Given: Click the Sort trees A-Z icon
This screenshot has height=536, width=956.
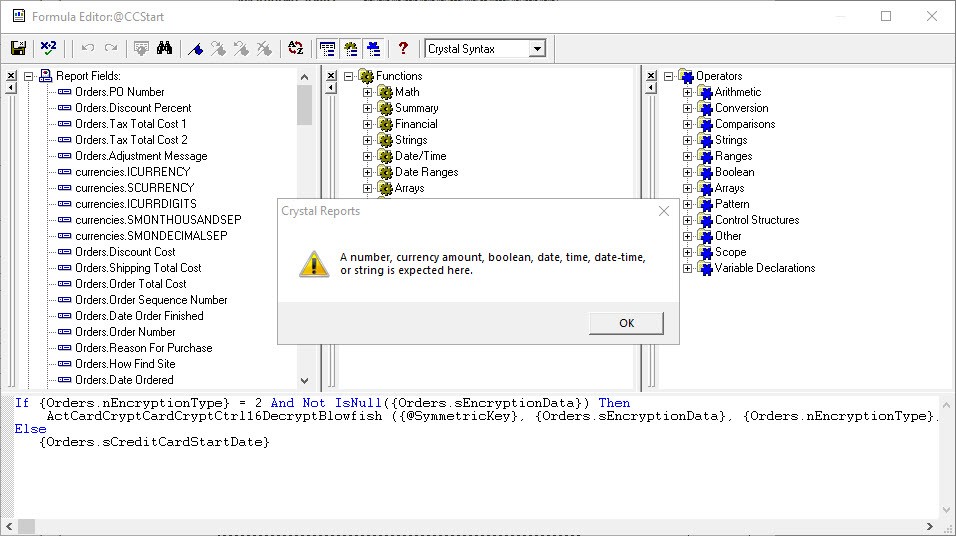Looking at the screenshot, I should coord(295,48).
